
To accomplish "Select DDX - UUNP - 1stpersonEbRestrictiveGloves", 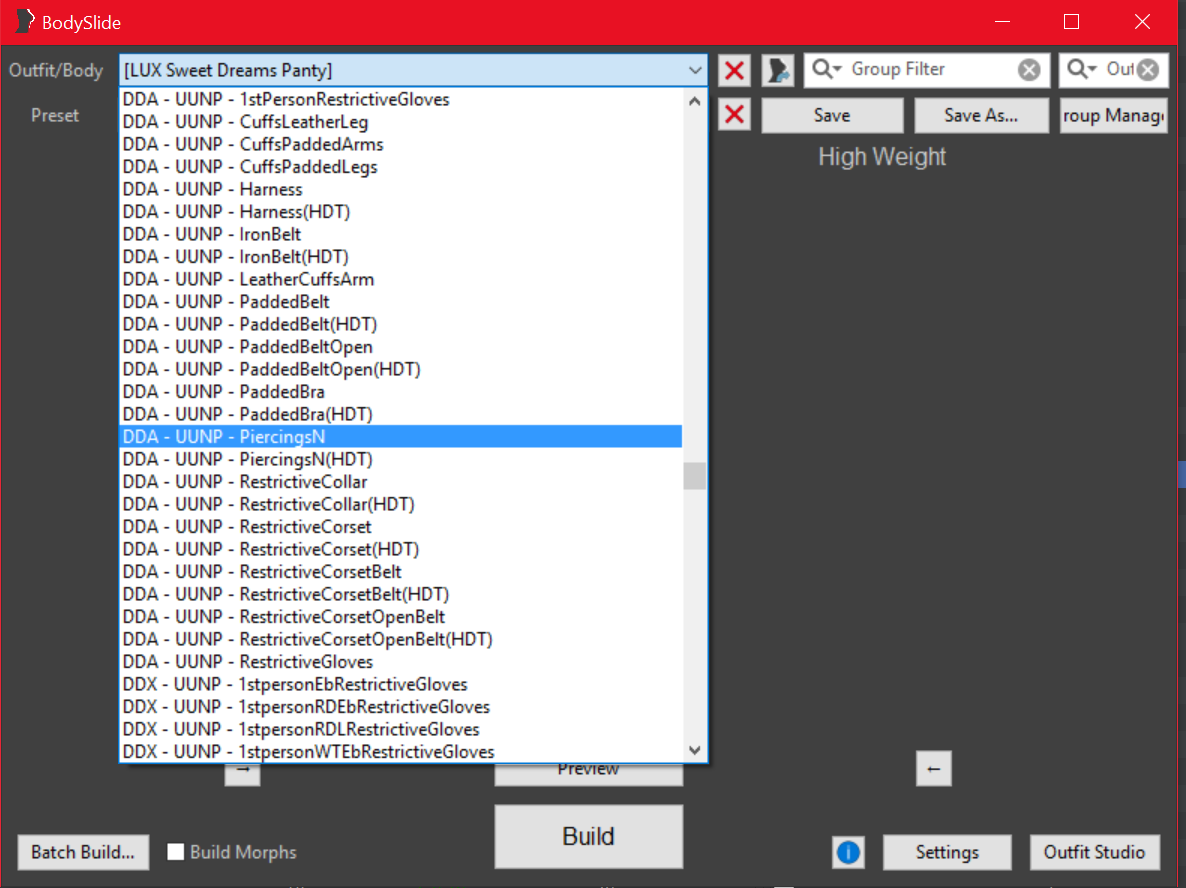I will tap(401, 685).
